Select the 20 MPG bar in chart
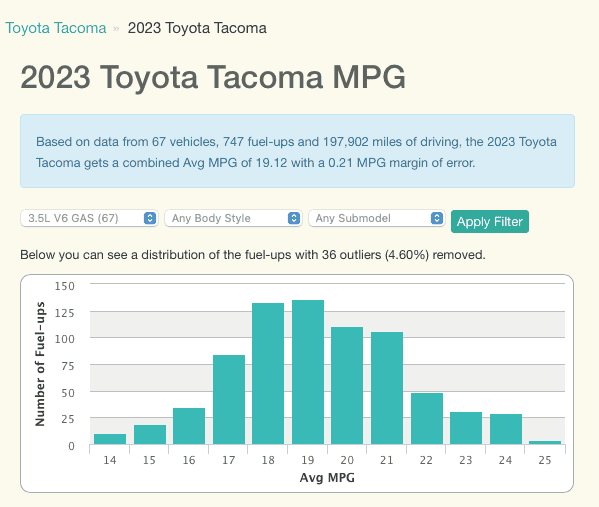The image size is (599, 507). (x=347, y=386)
